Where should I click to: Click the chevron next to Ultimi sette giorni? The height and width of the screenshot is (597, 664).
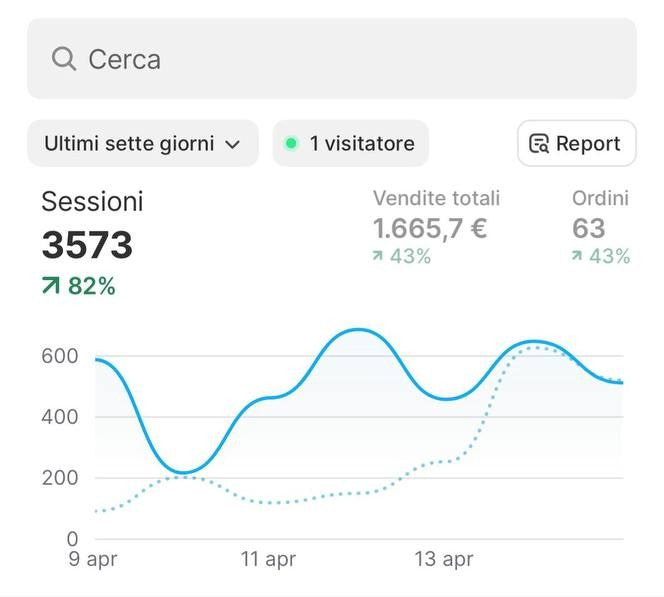pyautogui.click(x=233, y=145)
